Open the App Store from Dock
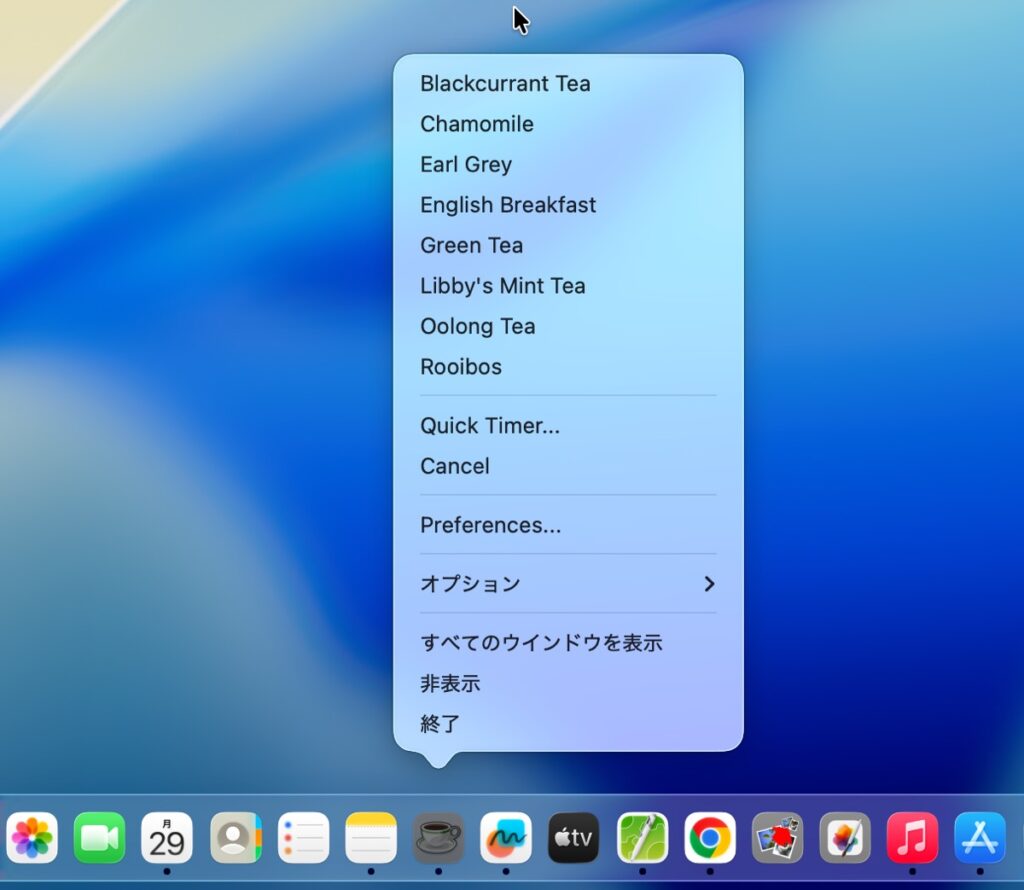Image resolution: width=1024 pixels, height=890 pixels. tap(979, 838)
